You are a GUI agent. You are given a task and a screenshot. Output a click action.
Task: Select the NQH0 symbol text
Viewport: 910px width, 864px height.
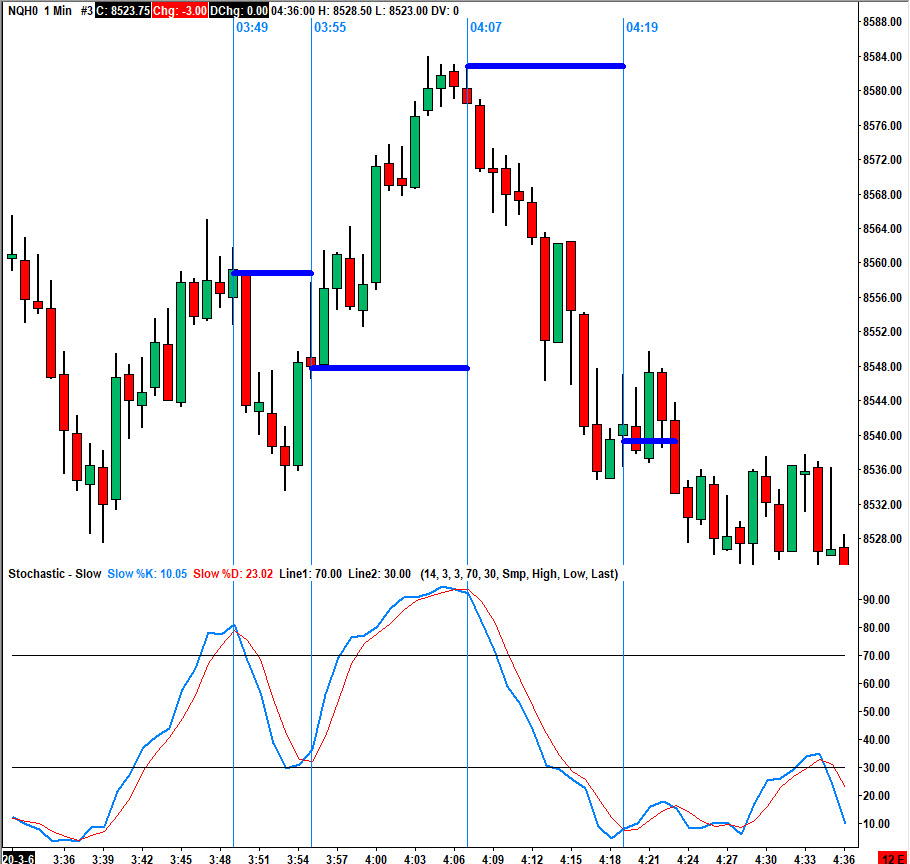23,10
